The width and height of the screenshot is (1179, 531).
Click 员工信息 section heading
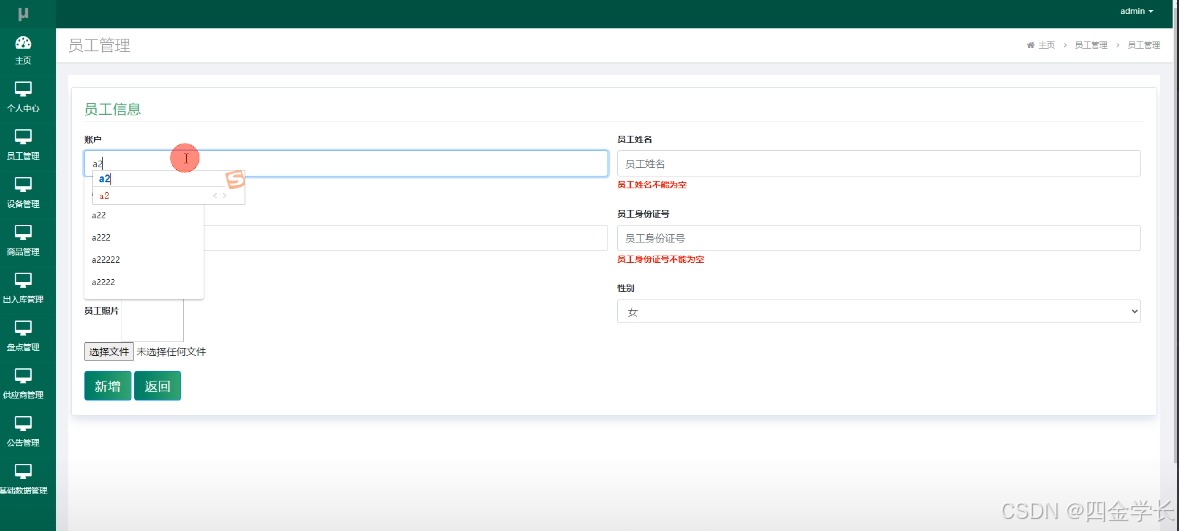click(113, 109)
